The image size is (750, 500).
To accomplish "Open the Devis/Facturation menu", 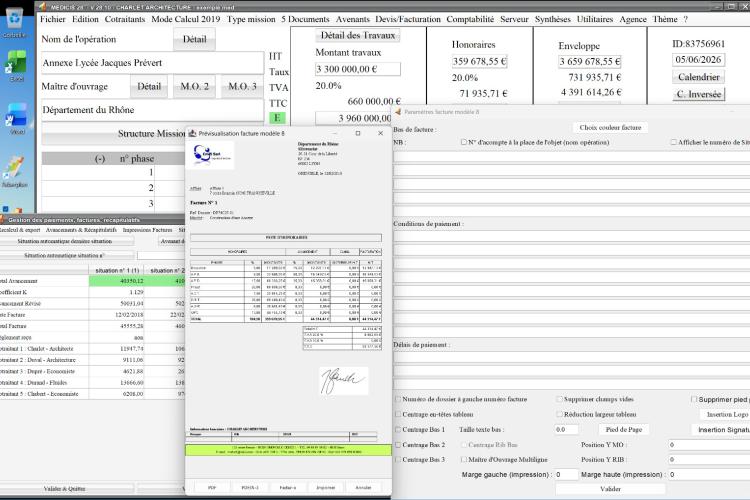I will (x=408, y=20).
